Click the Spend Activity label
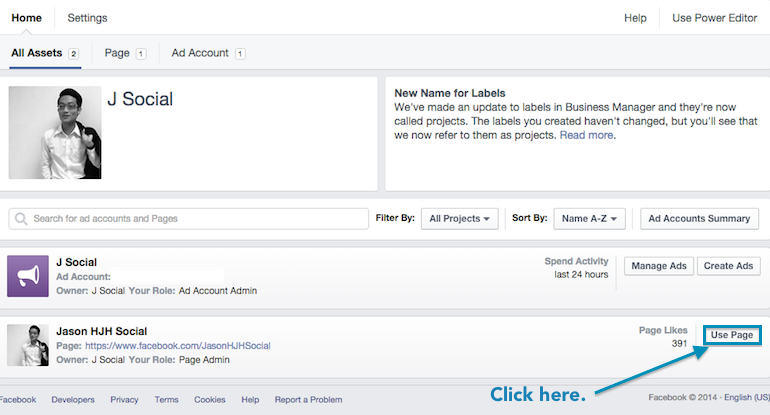The width and height of the screenshot is (770, 415). [576, 261]
